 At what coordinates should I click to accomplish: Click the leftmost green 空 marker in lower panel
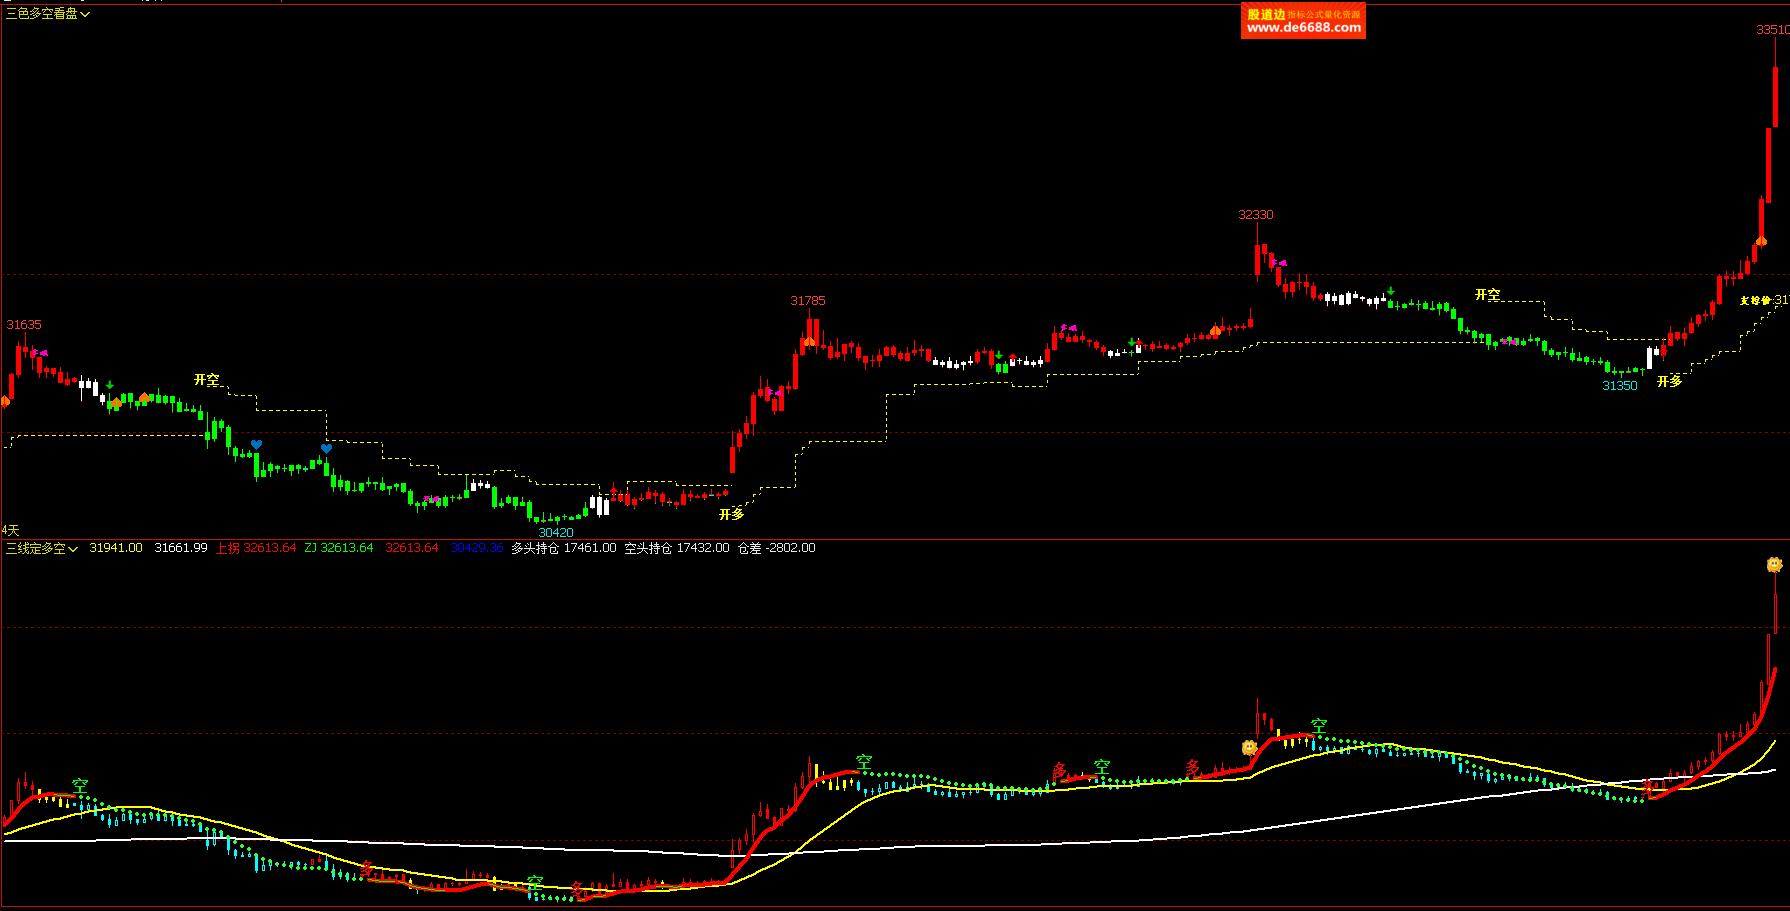tap(80, 786)
